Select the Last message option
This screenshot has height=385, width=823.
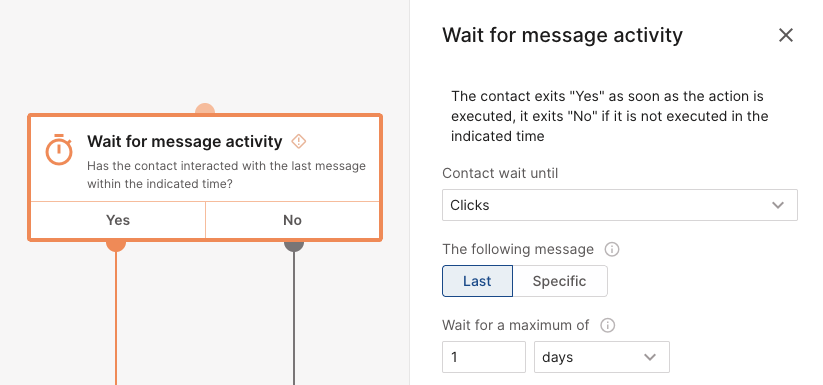point(477,281)
